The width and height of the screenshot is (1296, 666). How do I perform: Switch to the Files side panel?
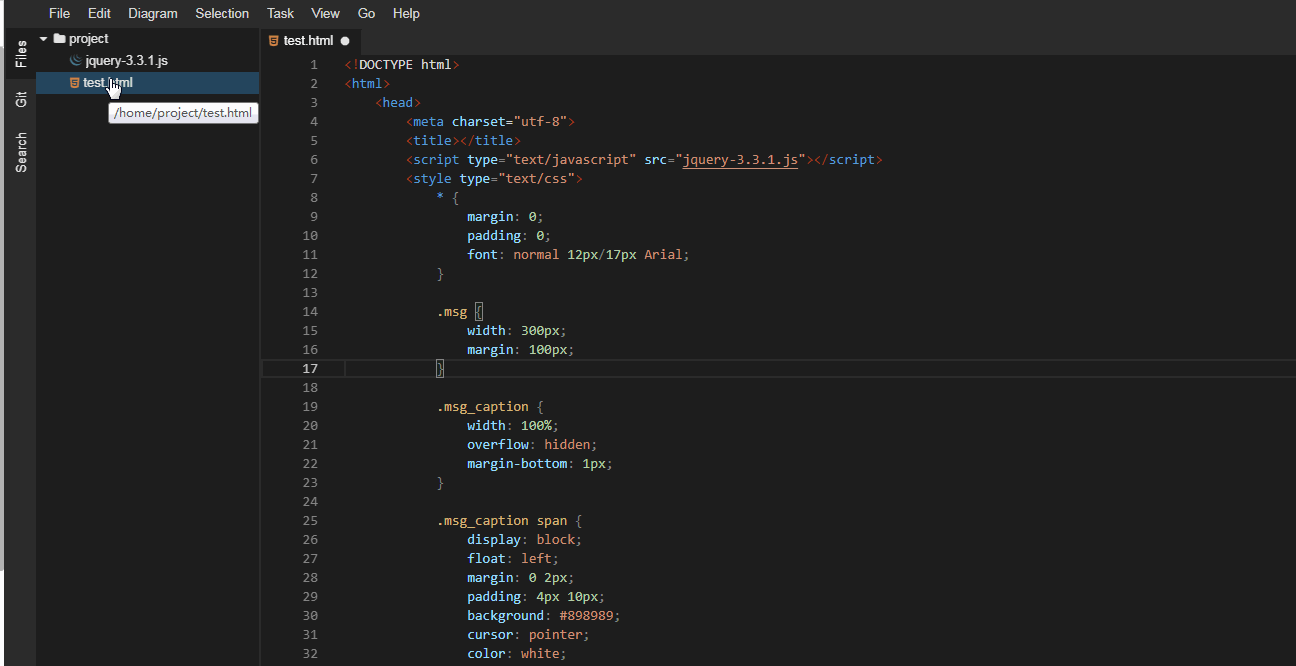(21, 55)
